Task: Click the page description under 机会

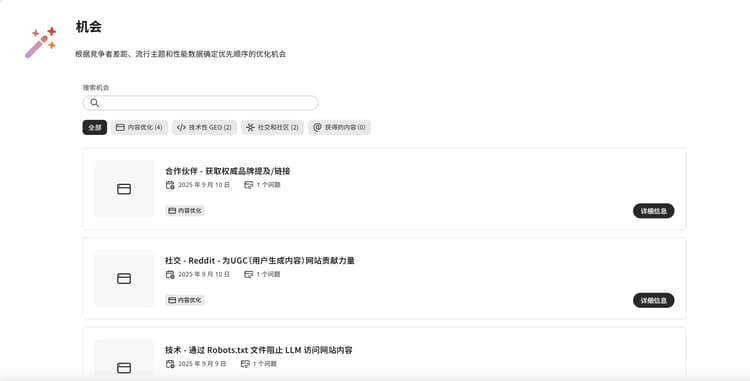Action: coord(180,54)
